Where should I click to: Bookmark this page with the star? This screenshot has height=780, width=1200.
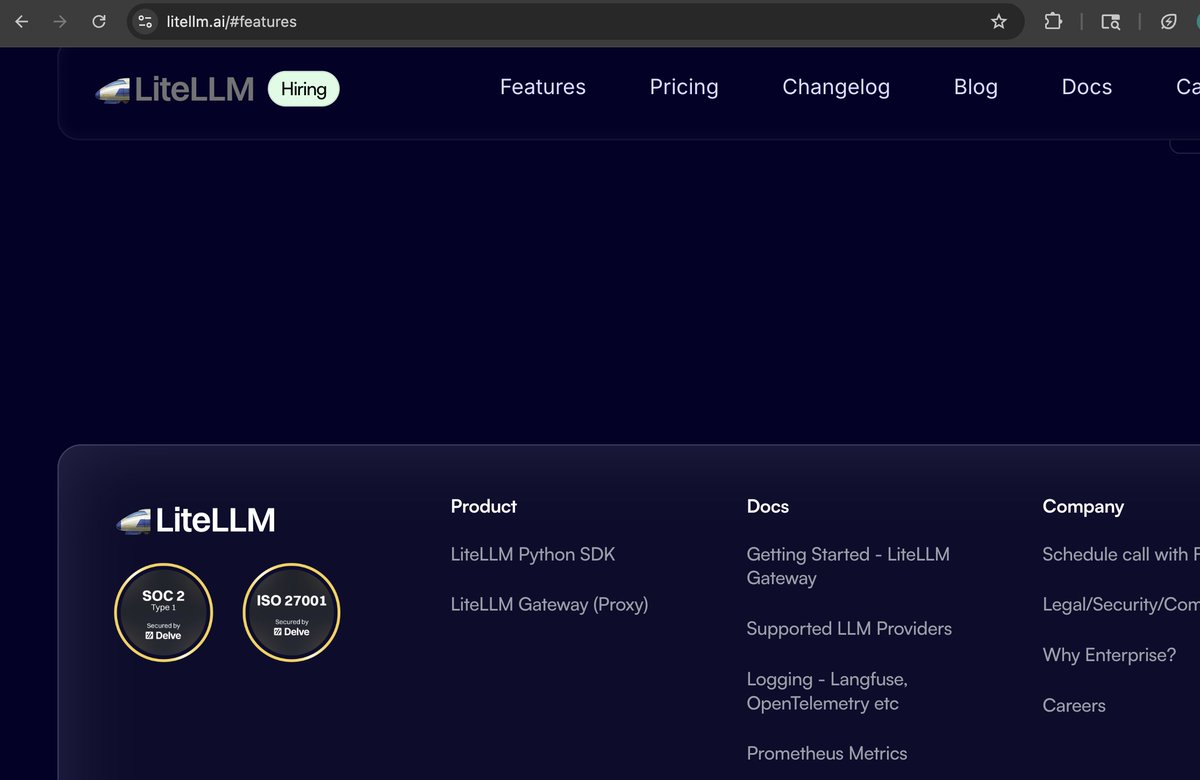point(998,21)
